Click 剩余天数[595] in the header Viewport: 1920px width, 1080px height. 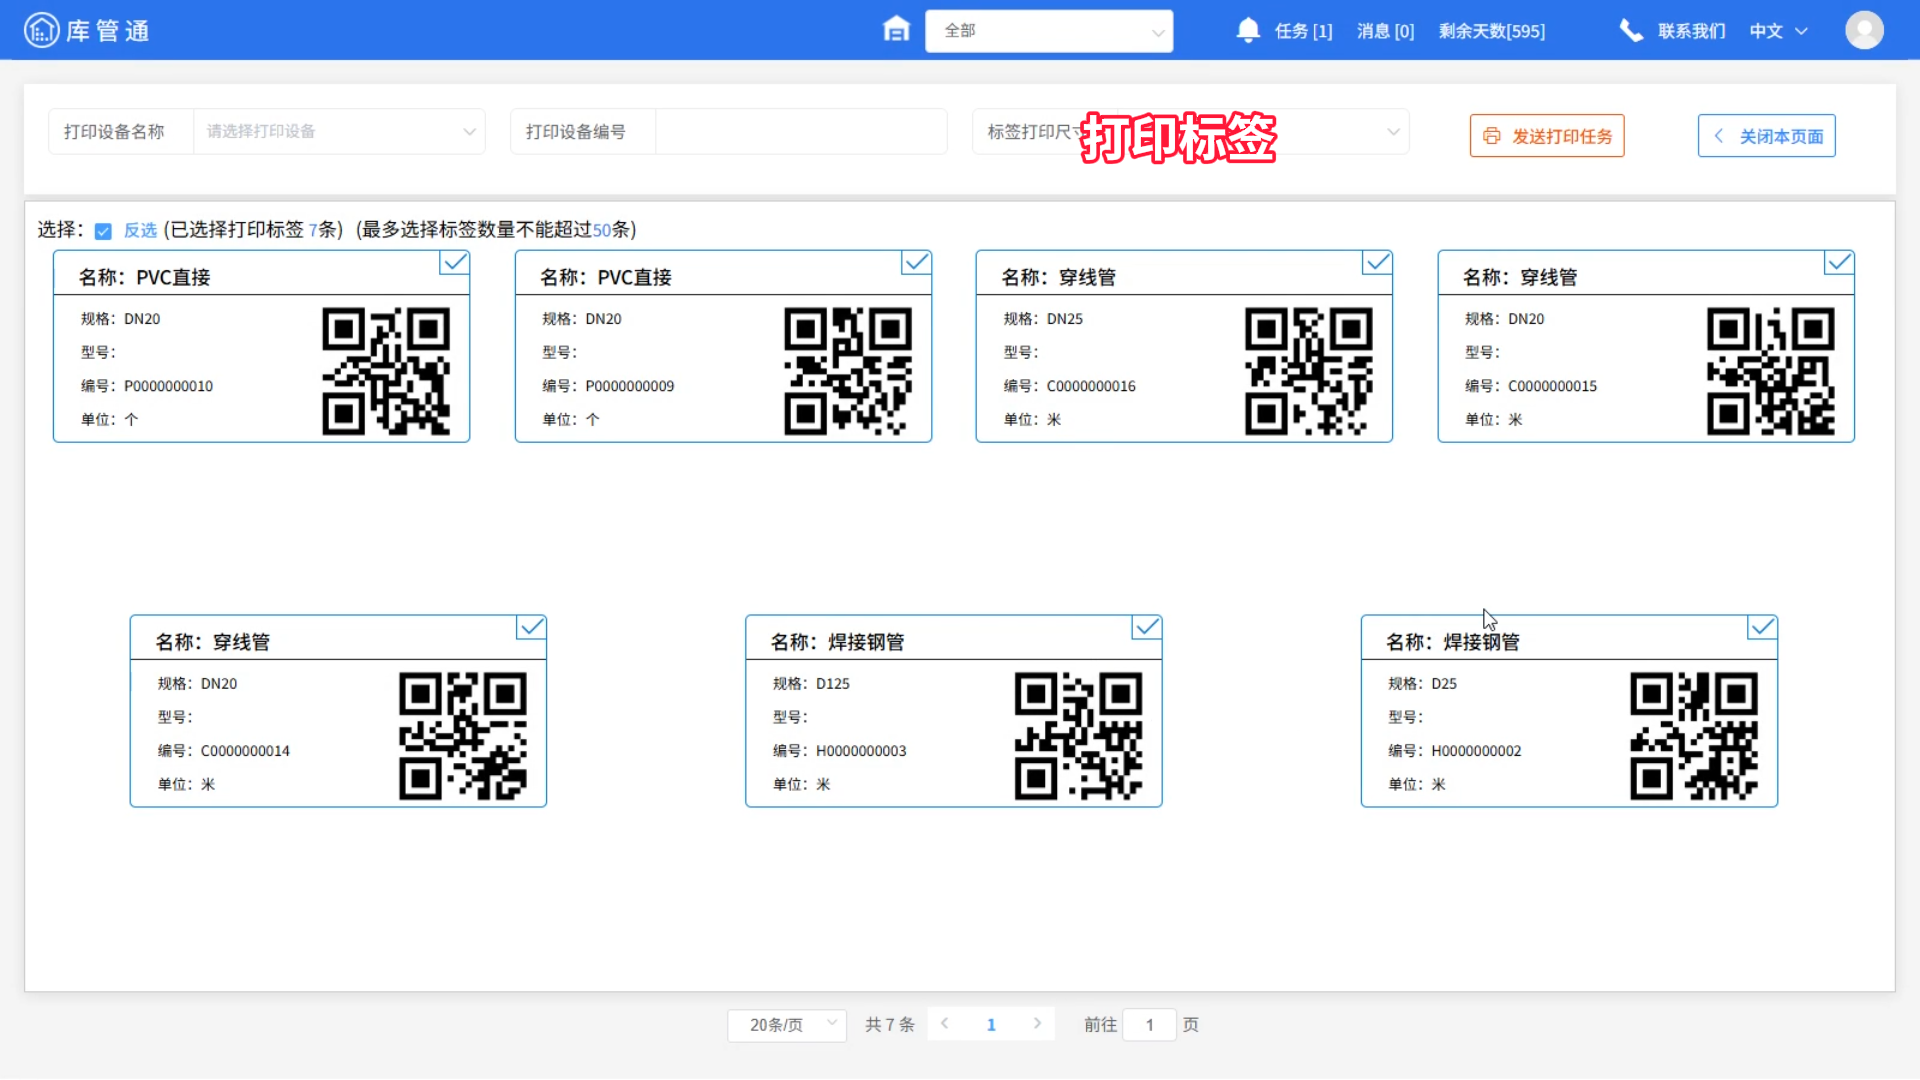click(1492, 31)
